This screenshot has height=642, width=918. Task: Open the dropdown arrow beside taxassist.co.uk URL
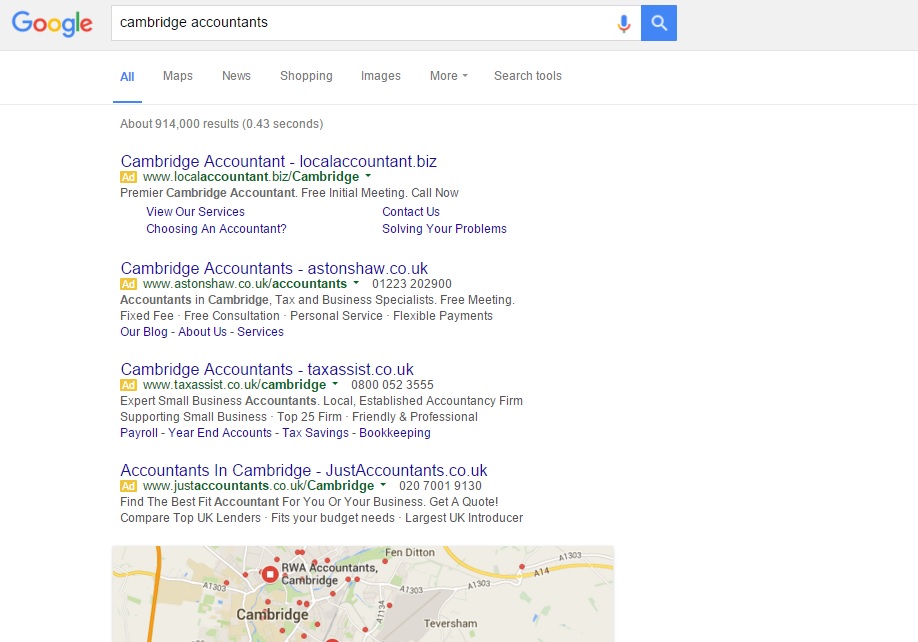click(x=335, y=385)
